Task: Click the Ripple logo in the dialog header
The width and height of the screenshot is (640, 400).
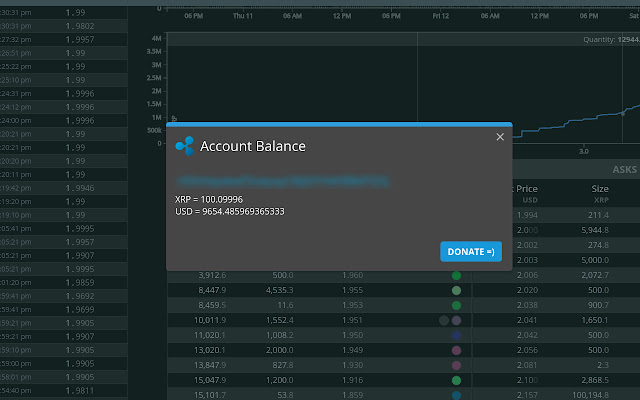Action: coord(184,146)
